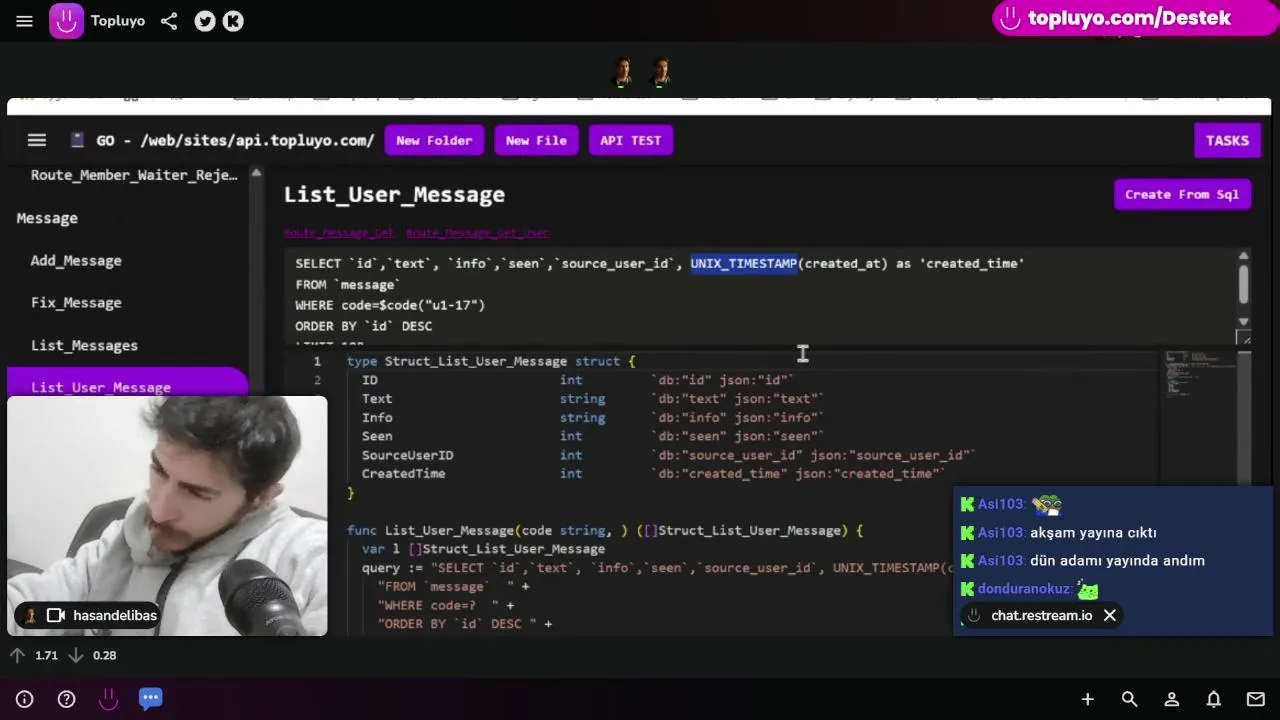
Task: Click the CreatedTime struct field
Action: point(403,474)
